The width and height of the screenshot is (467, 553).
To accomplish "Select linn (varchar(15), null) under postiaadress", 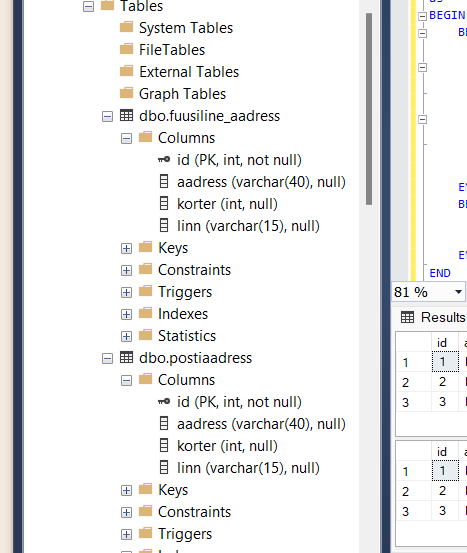I will (248, 468).
